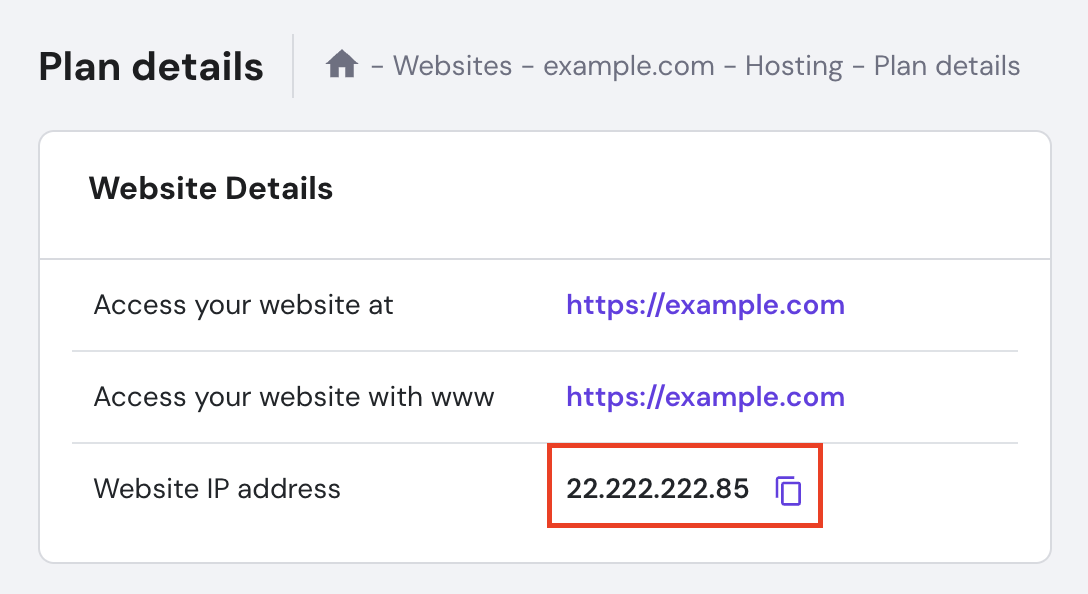Go to Hosting via the breadcrumb
Image resolution: width=1088 pixels, height=594 pixels.
click(x=793, y=66)
